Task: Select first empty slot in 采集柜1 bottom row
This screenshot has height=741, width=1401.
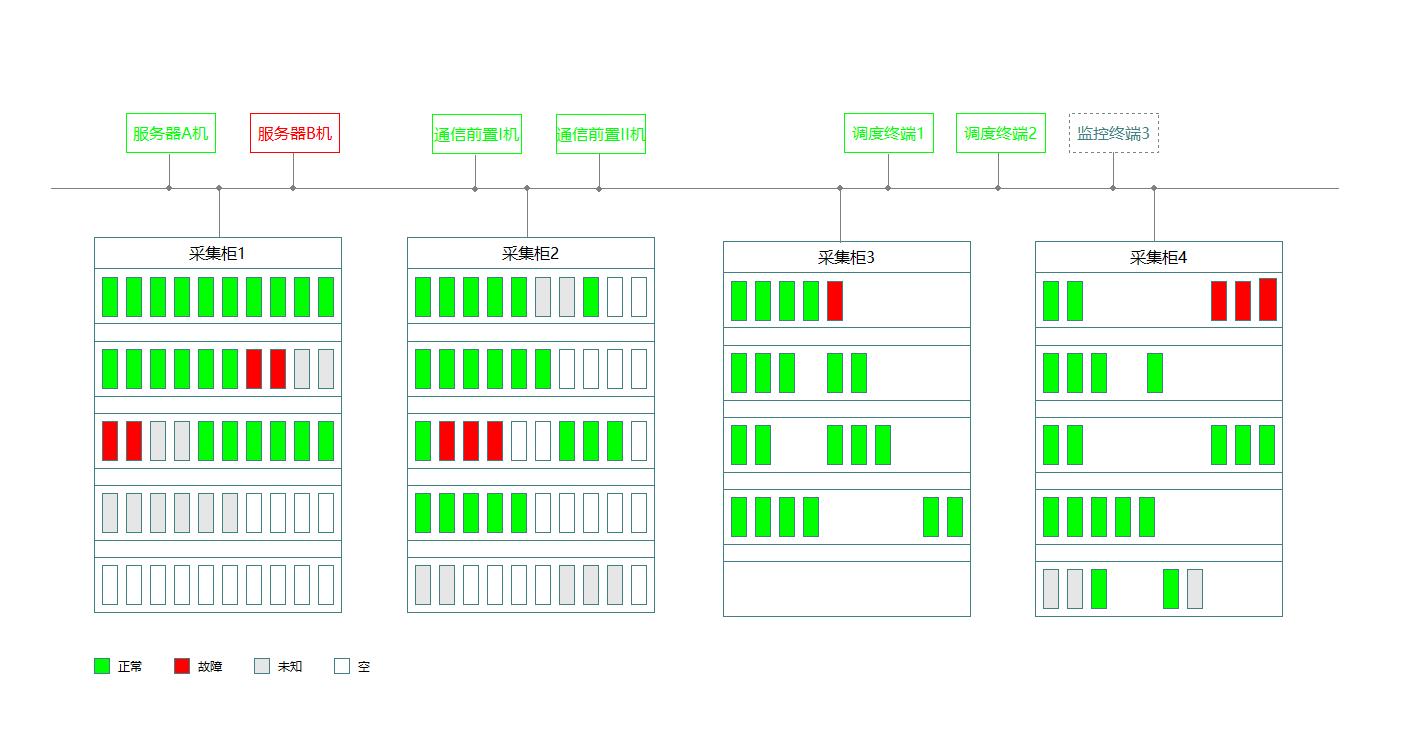Action: click(110, 585)
